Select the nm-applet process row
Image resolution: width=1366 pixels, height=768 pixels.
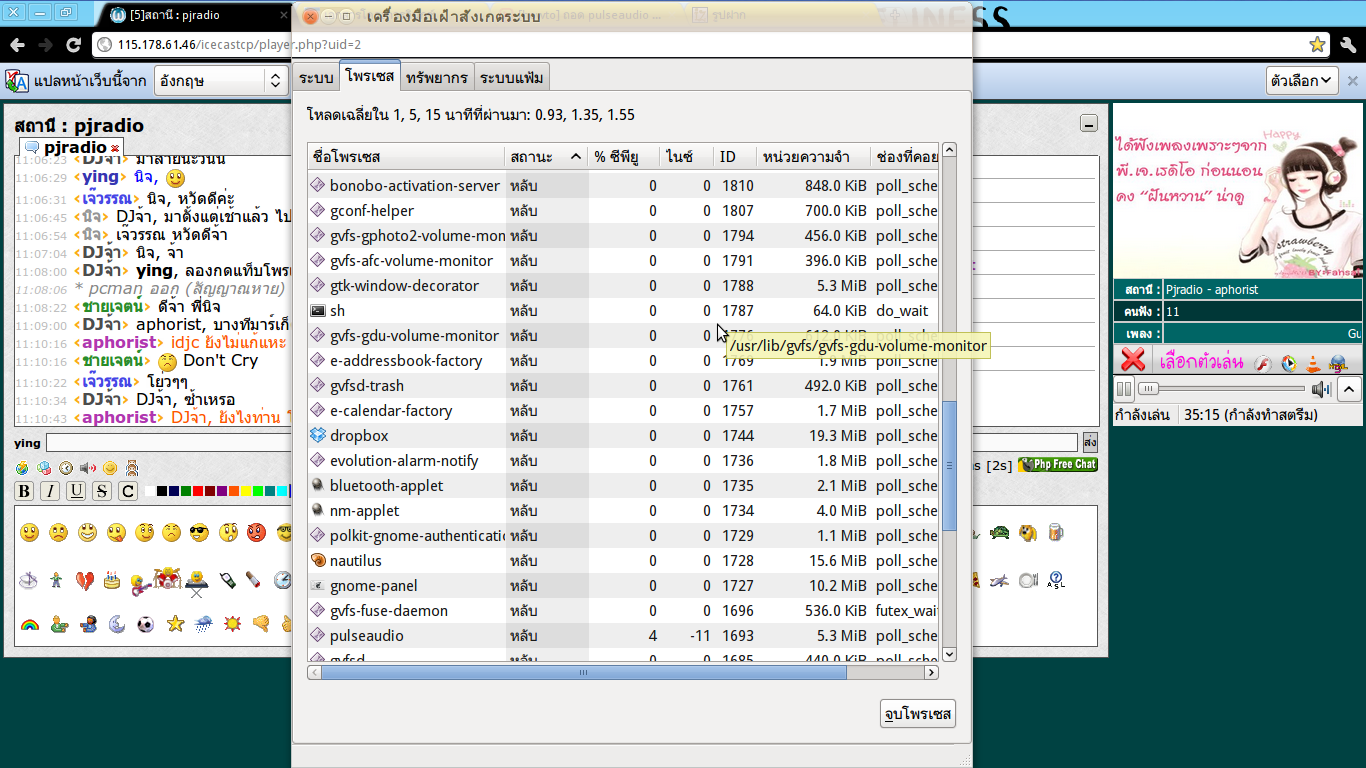click(623, 511)
